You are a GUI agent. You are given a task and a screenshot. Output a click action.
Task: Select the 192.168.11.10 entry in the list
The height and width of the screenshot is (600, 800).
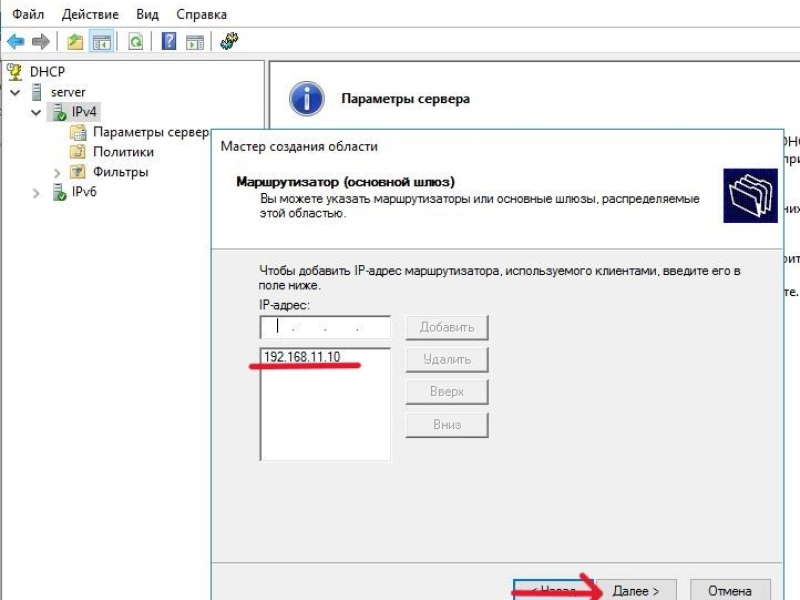pos(302,357)
